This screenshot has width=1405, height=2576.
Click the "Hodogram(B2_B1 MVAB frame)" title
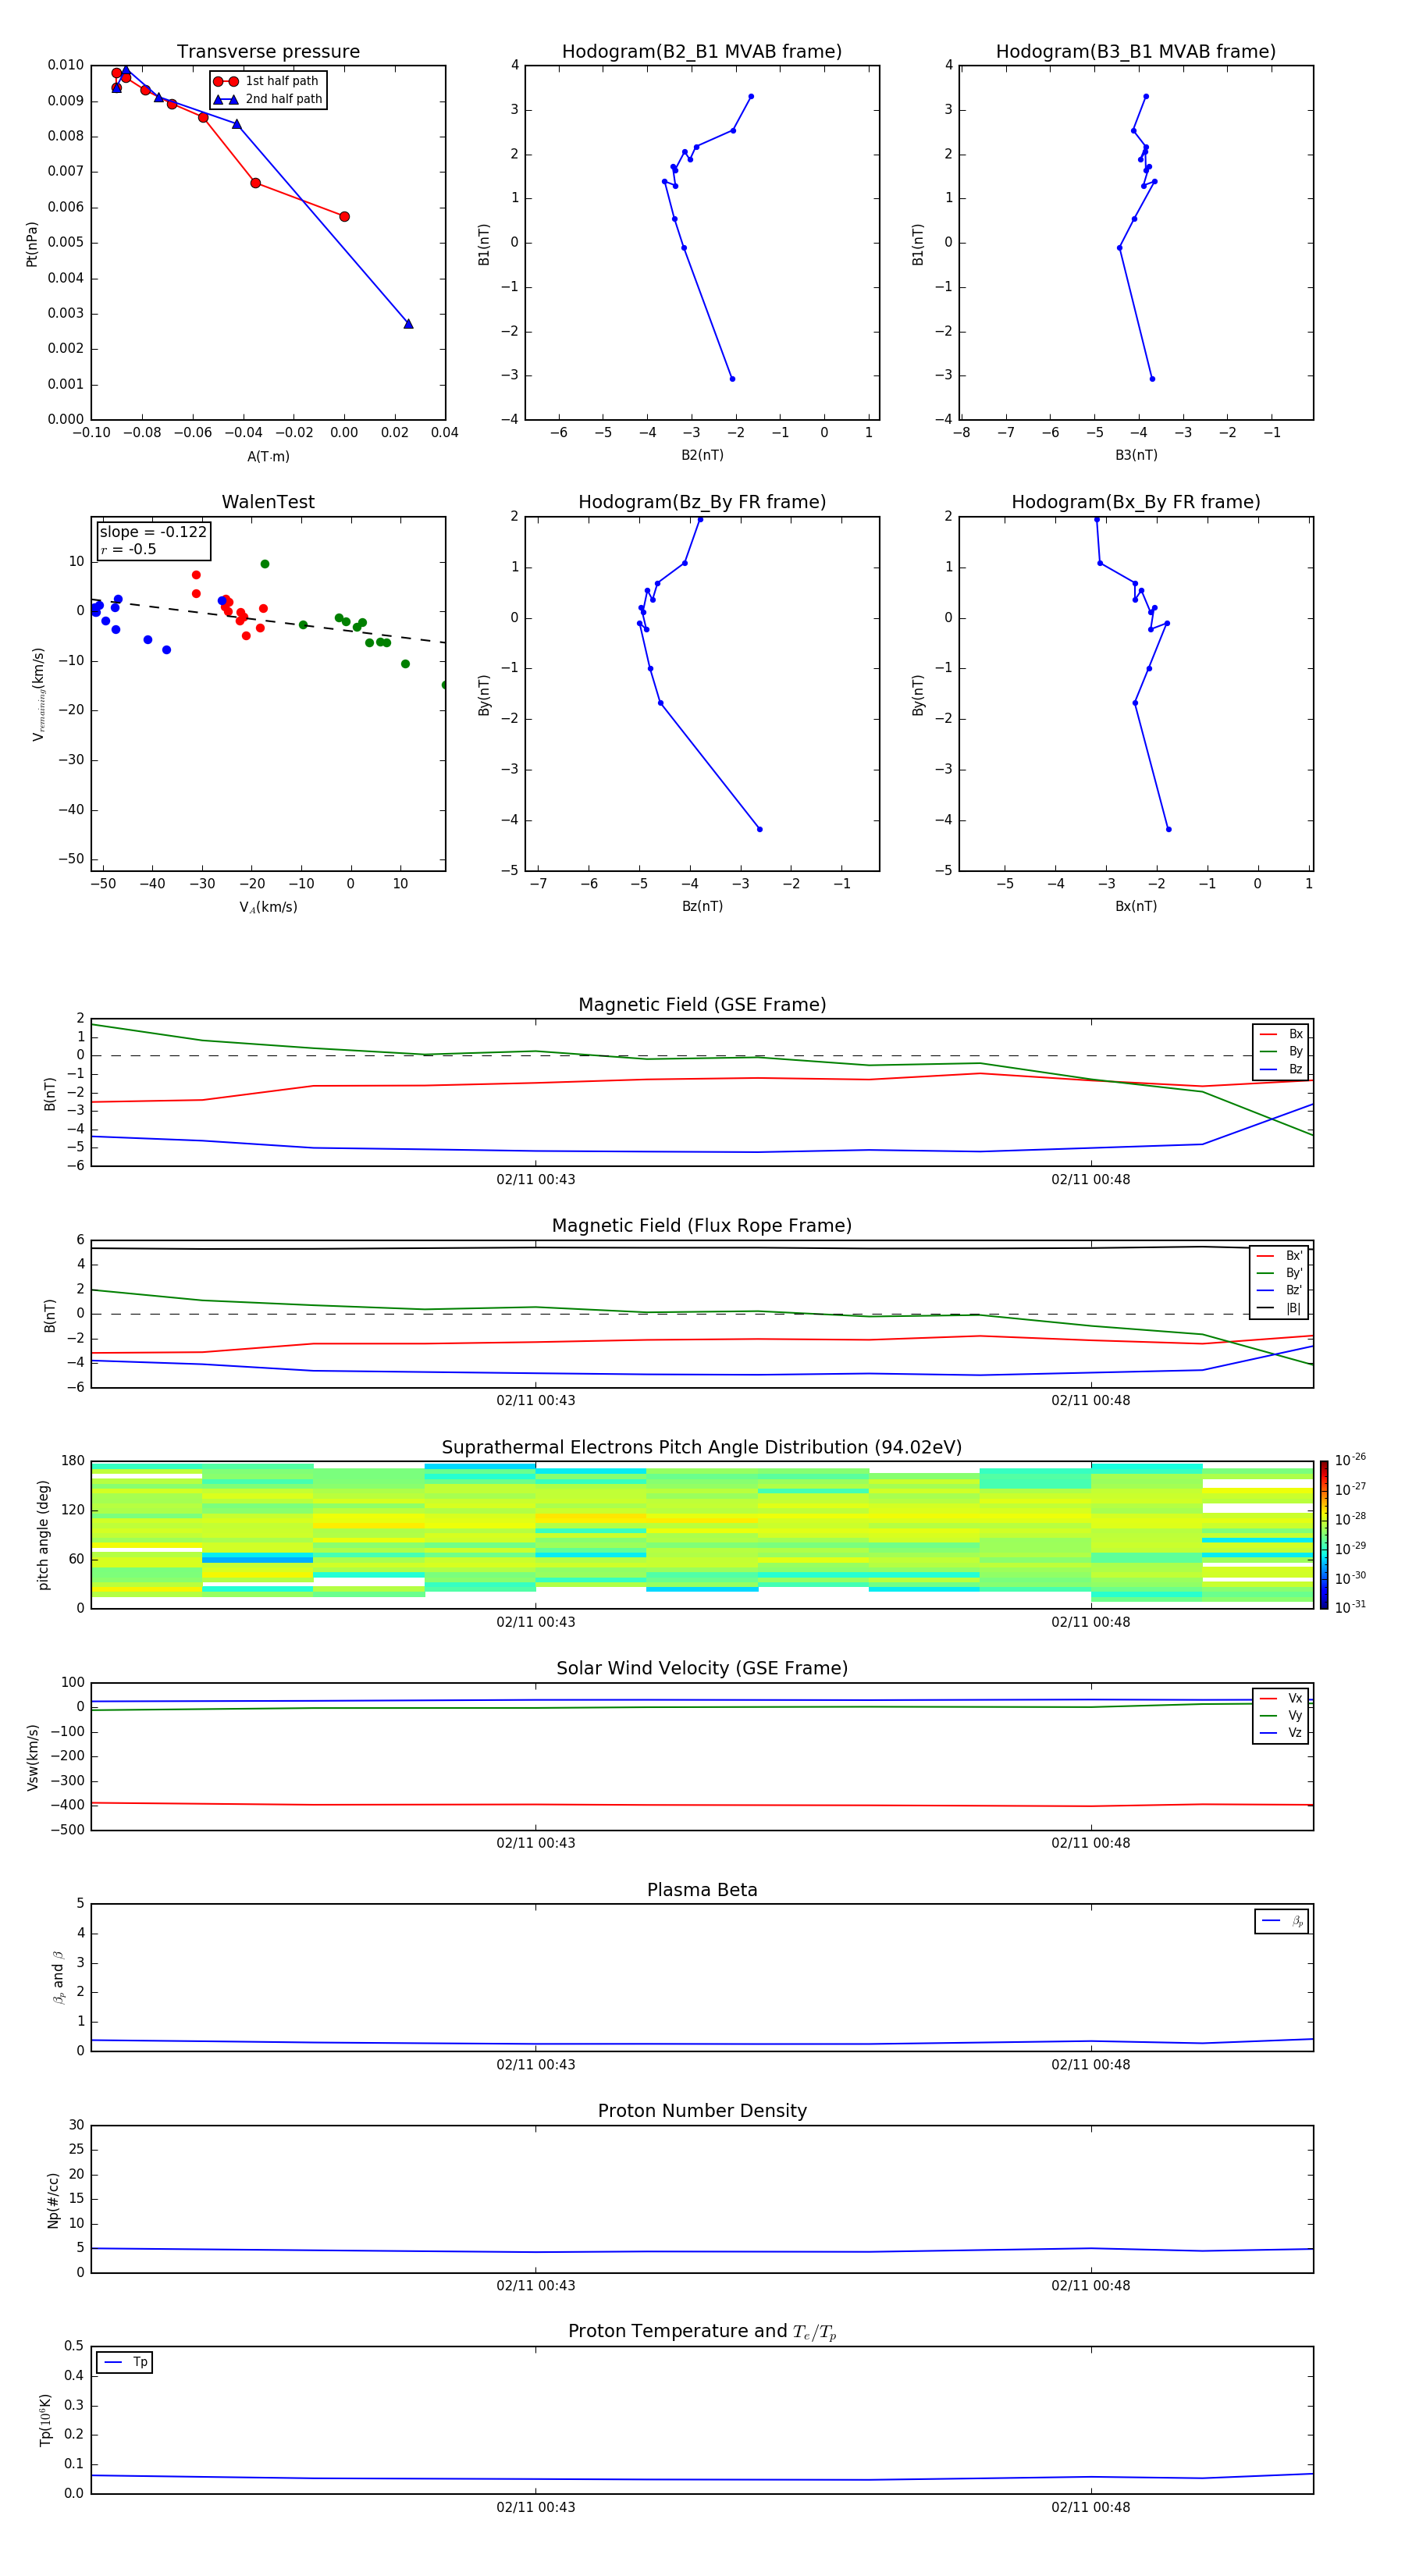tap(702, 52)
